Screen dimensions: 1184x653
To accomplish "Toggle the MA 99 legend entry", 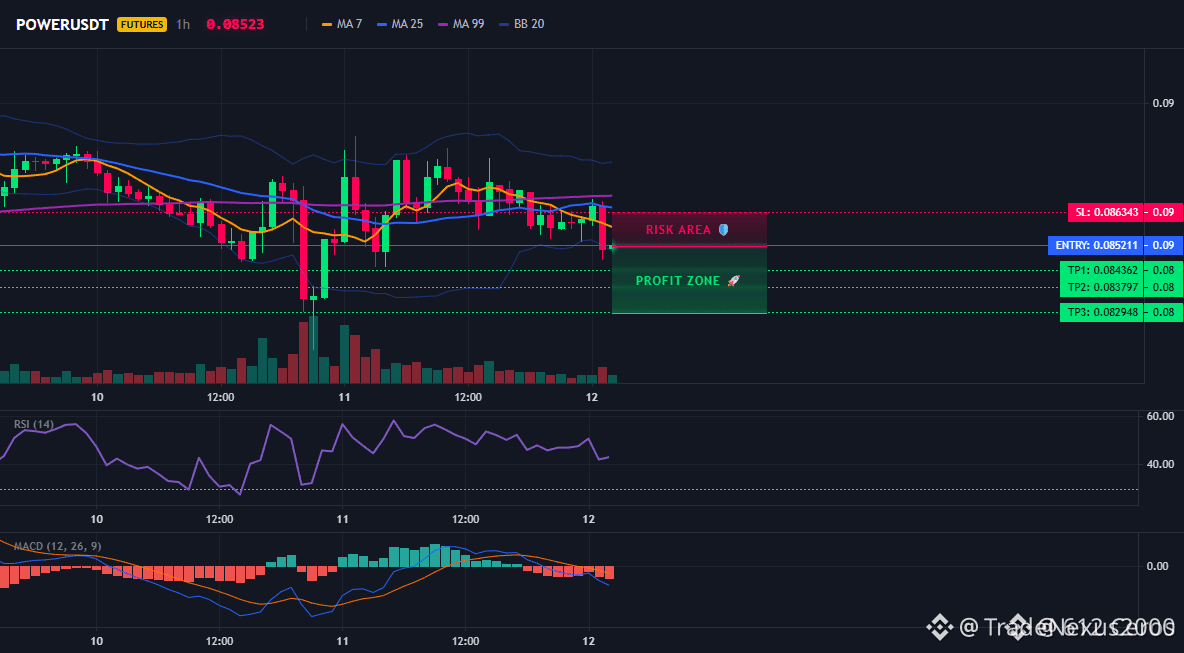I will click(461, 24).
